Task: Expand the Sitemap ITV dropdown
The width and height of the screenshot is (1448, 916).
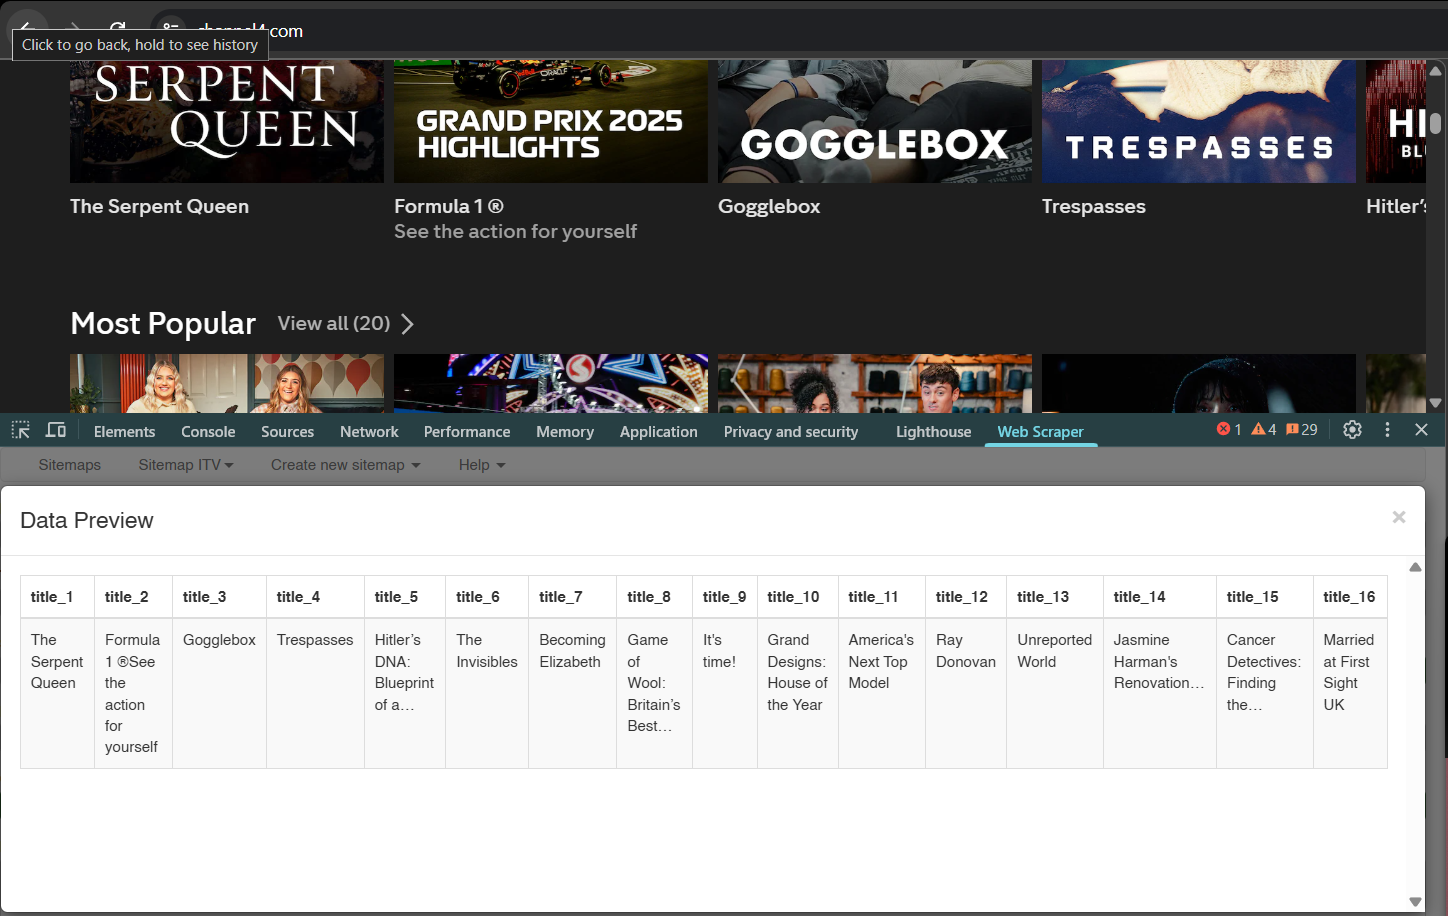Action: click(x=185, y=465)
